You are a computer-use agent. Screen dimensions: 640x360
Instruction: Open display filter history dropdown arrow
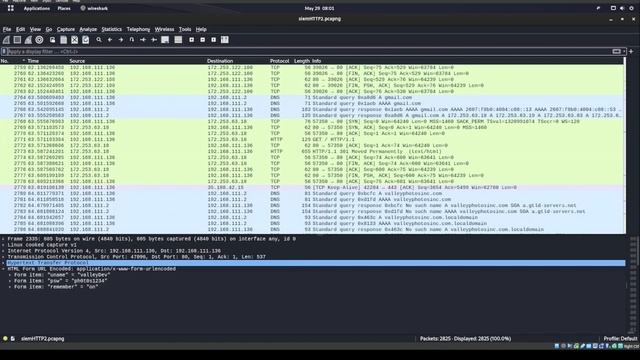pos(624,51)
